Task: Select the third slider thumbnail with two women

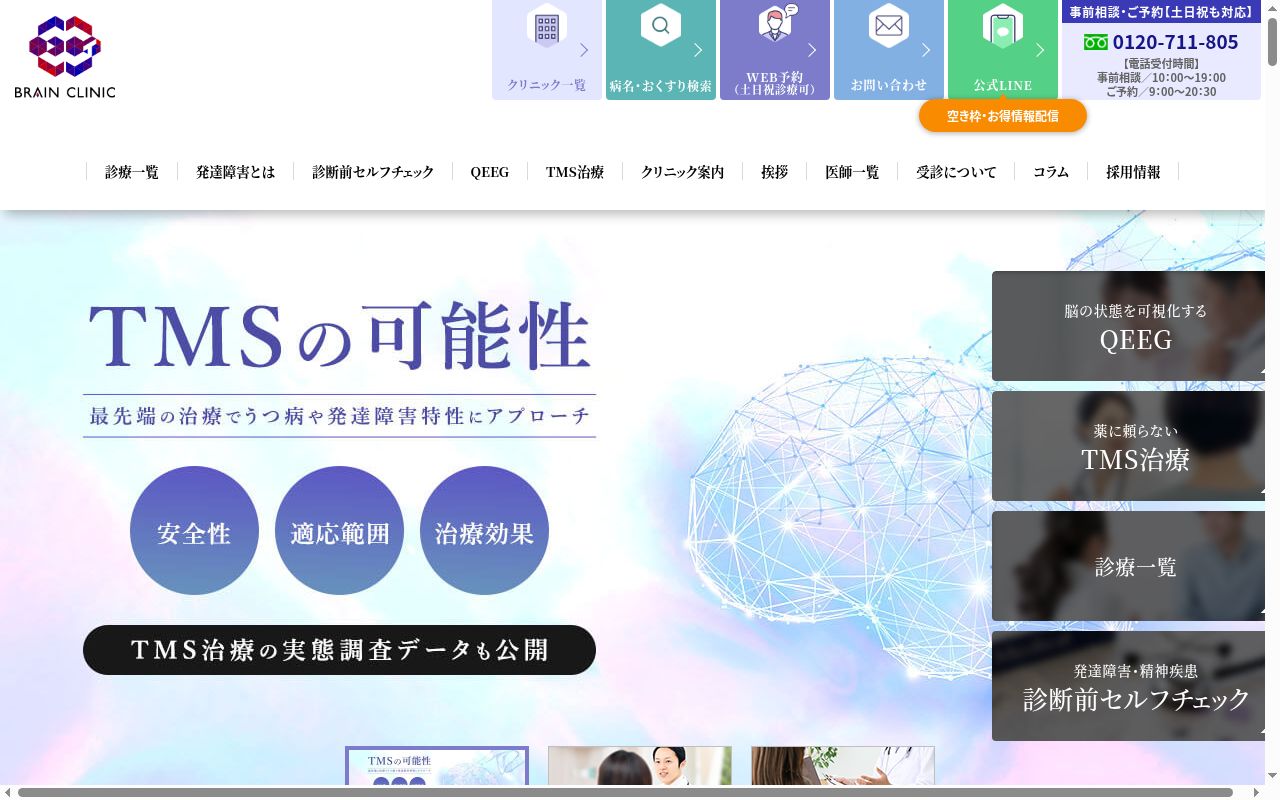Action: pyautogui.click(x=843, y=766)
